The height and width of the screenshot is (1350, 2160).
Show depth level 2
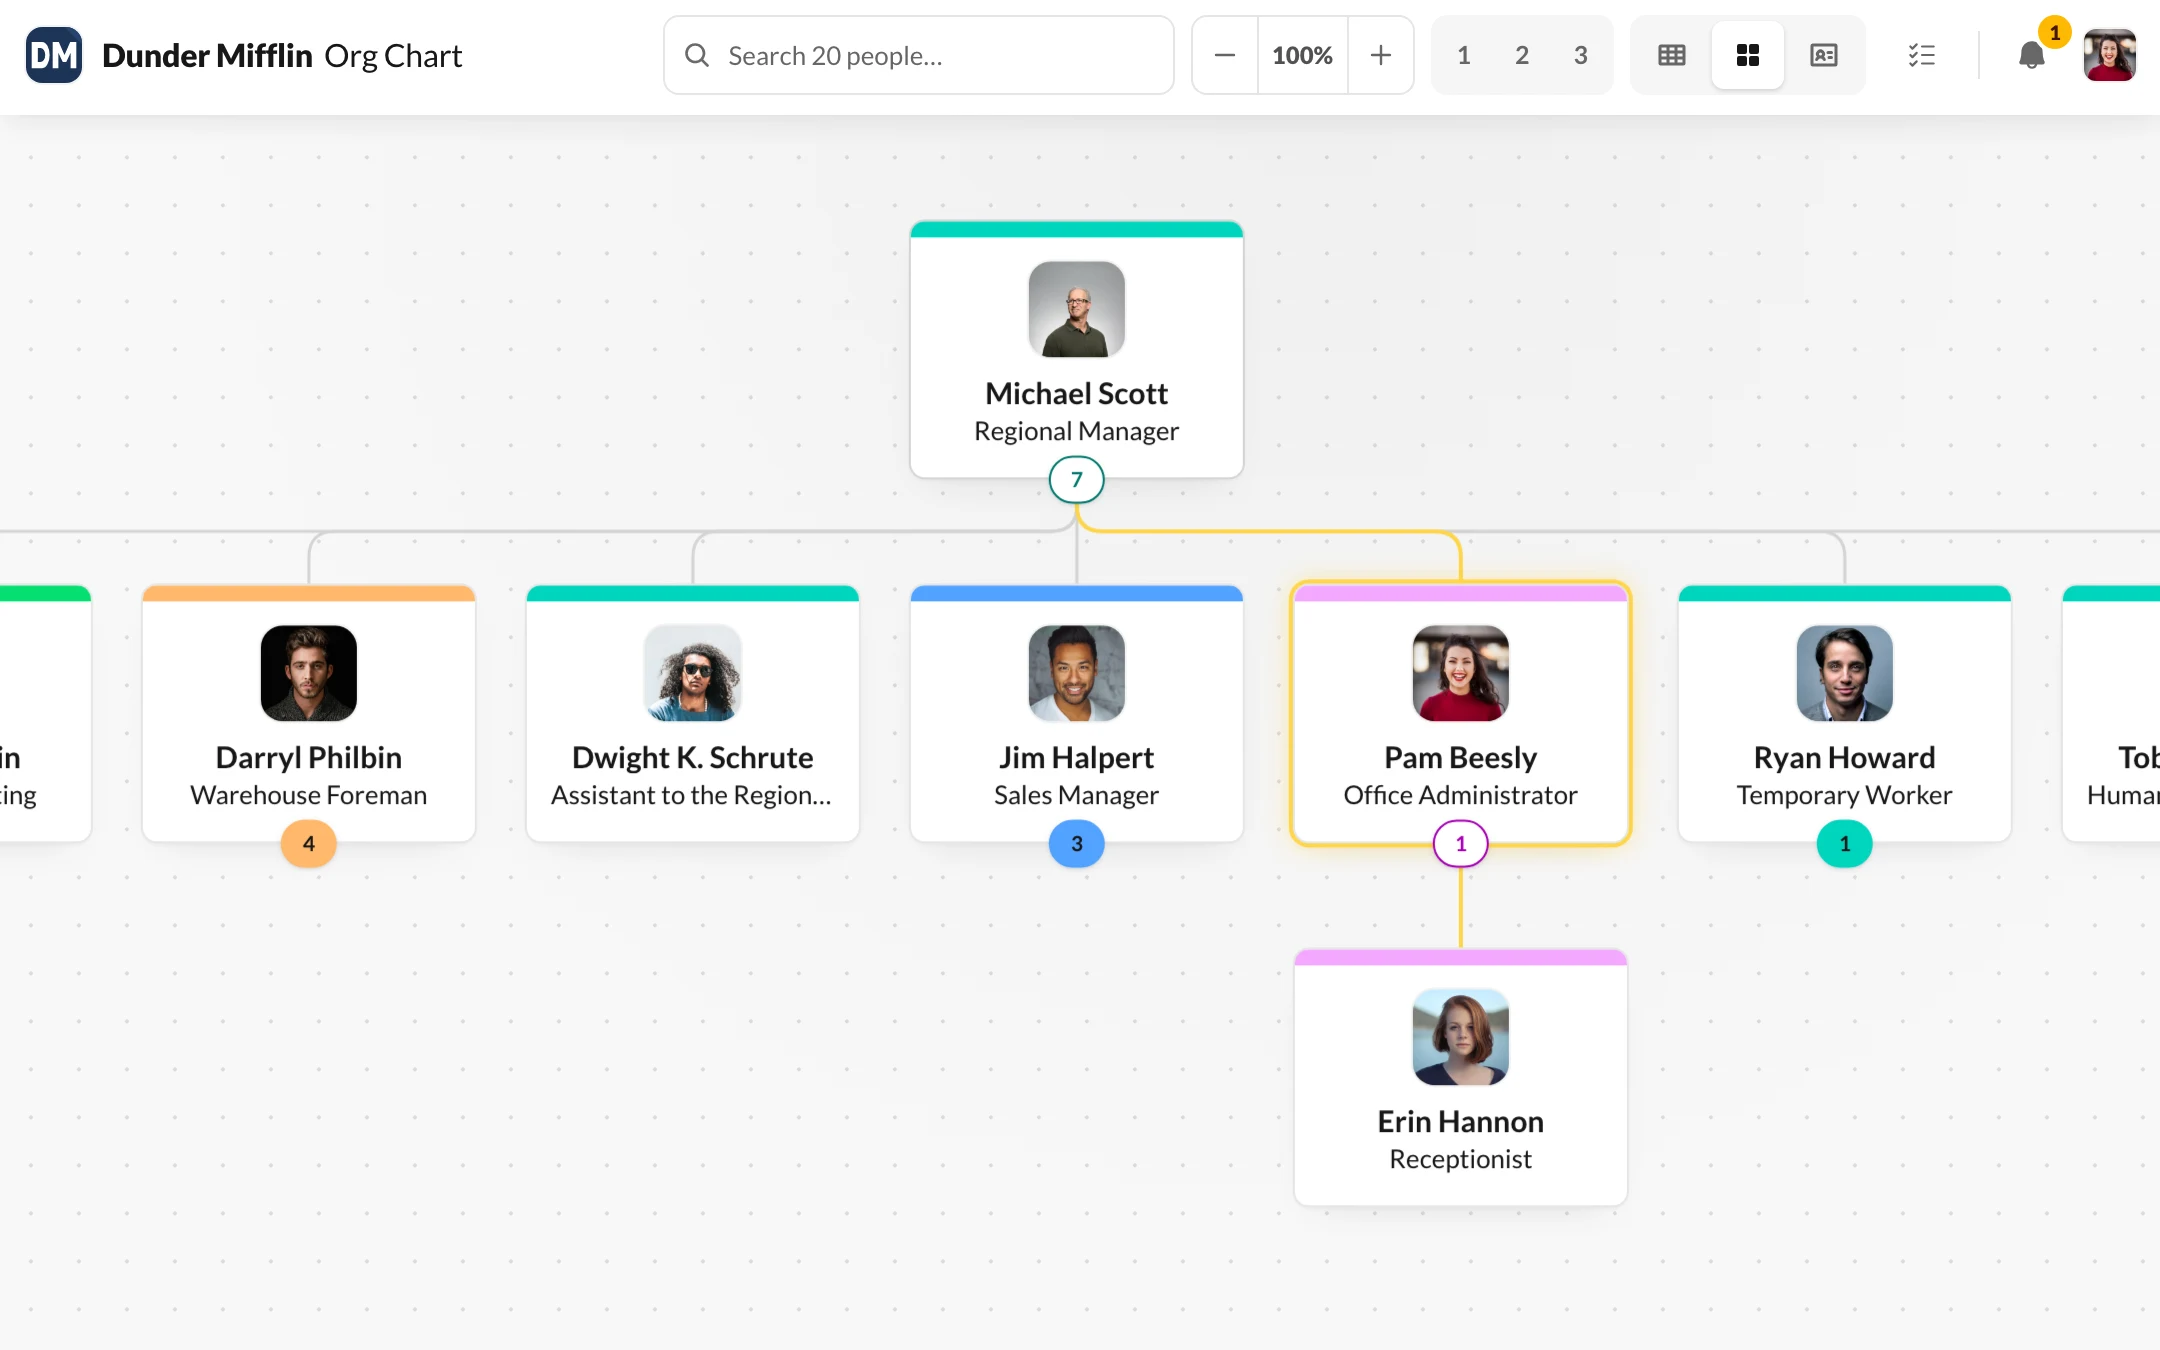[1522, 55]
